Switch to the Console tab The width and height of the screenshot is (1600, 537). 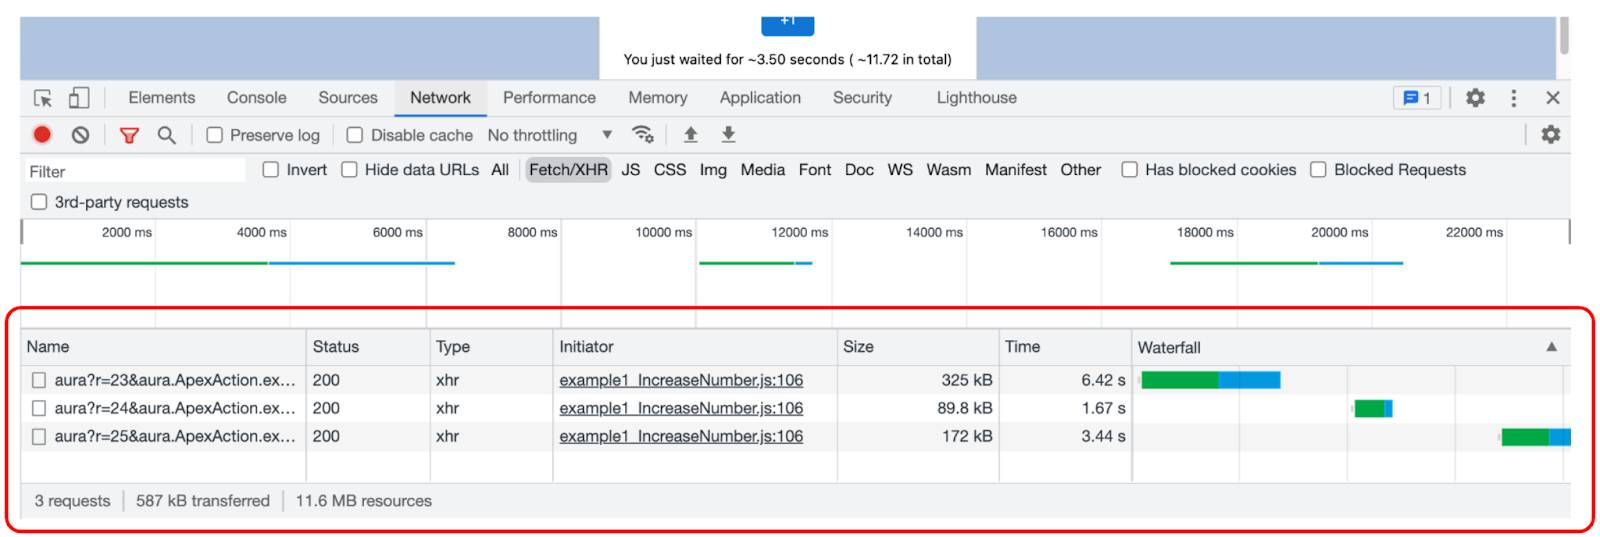[256, 98]
